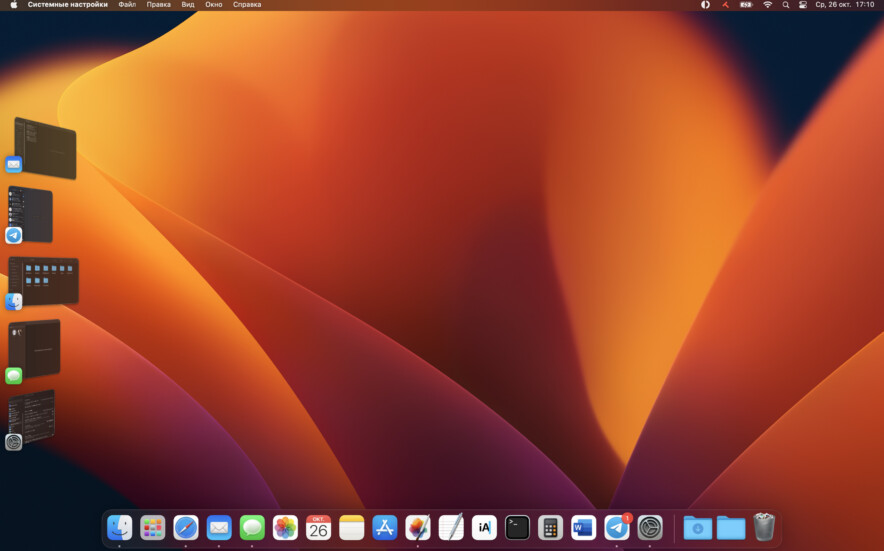Launch Photos from the Dock
The width and height of the screenshot is (884, 551).
(x=285, y=528)
